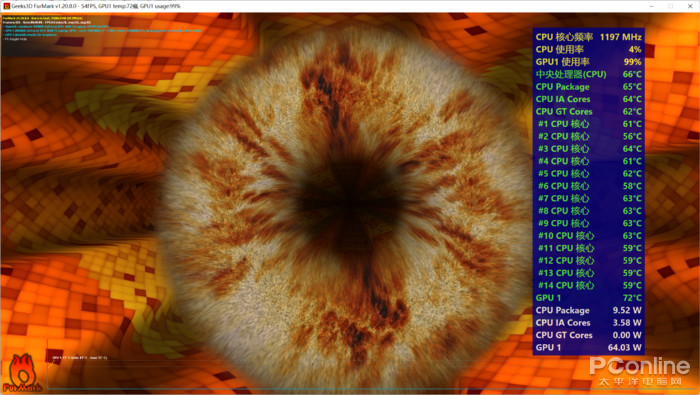Select the CPU 使用率 4% row
This screenshot has width=700, height=395.
coord(588,50)
